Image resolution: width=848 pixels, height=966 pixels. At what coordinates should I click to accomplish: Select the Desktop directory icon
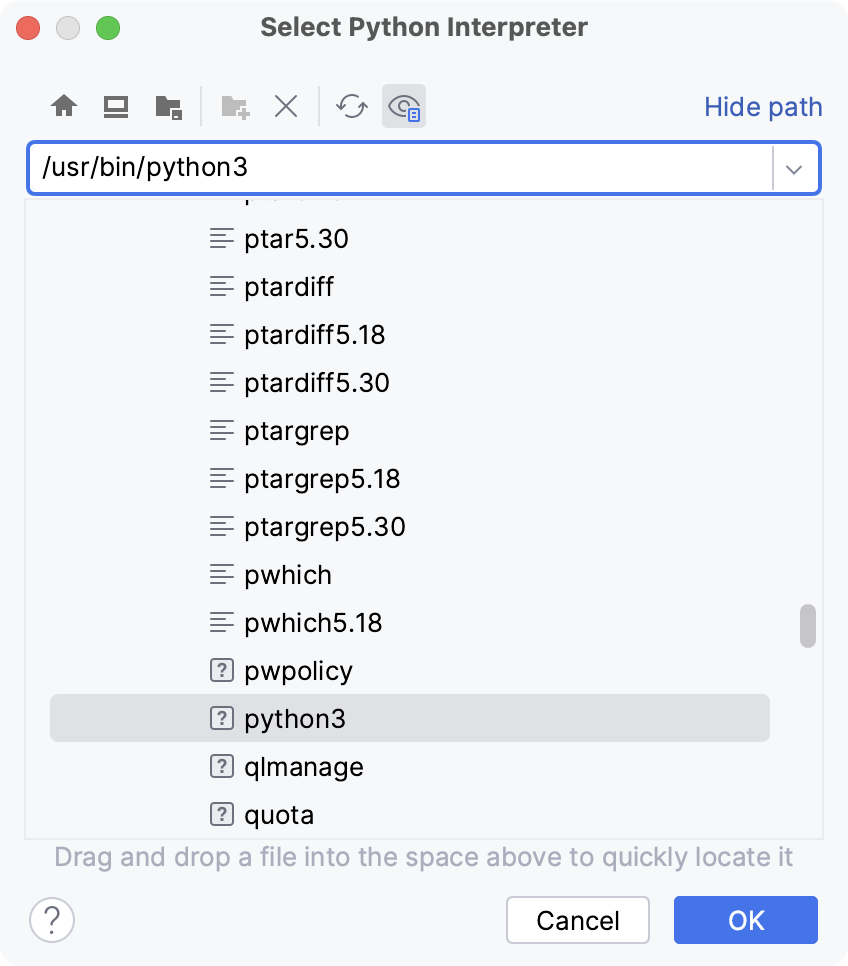116,106
